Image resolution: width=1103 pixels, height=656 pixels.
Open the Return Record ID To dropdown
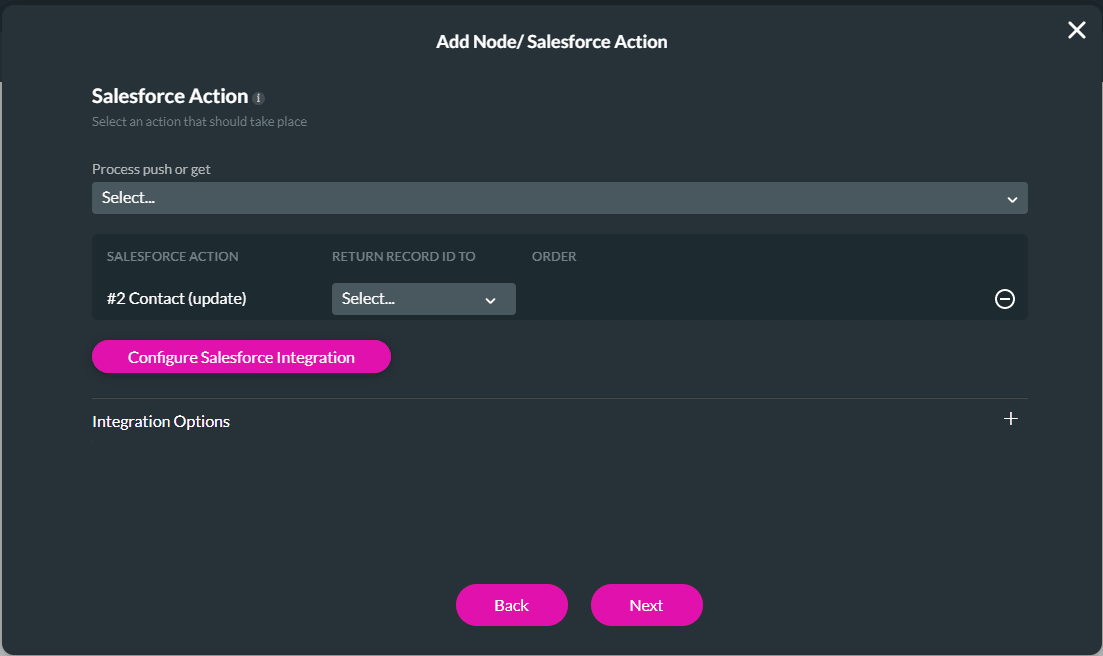(x=423, y=298)
